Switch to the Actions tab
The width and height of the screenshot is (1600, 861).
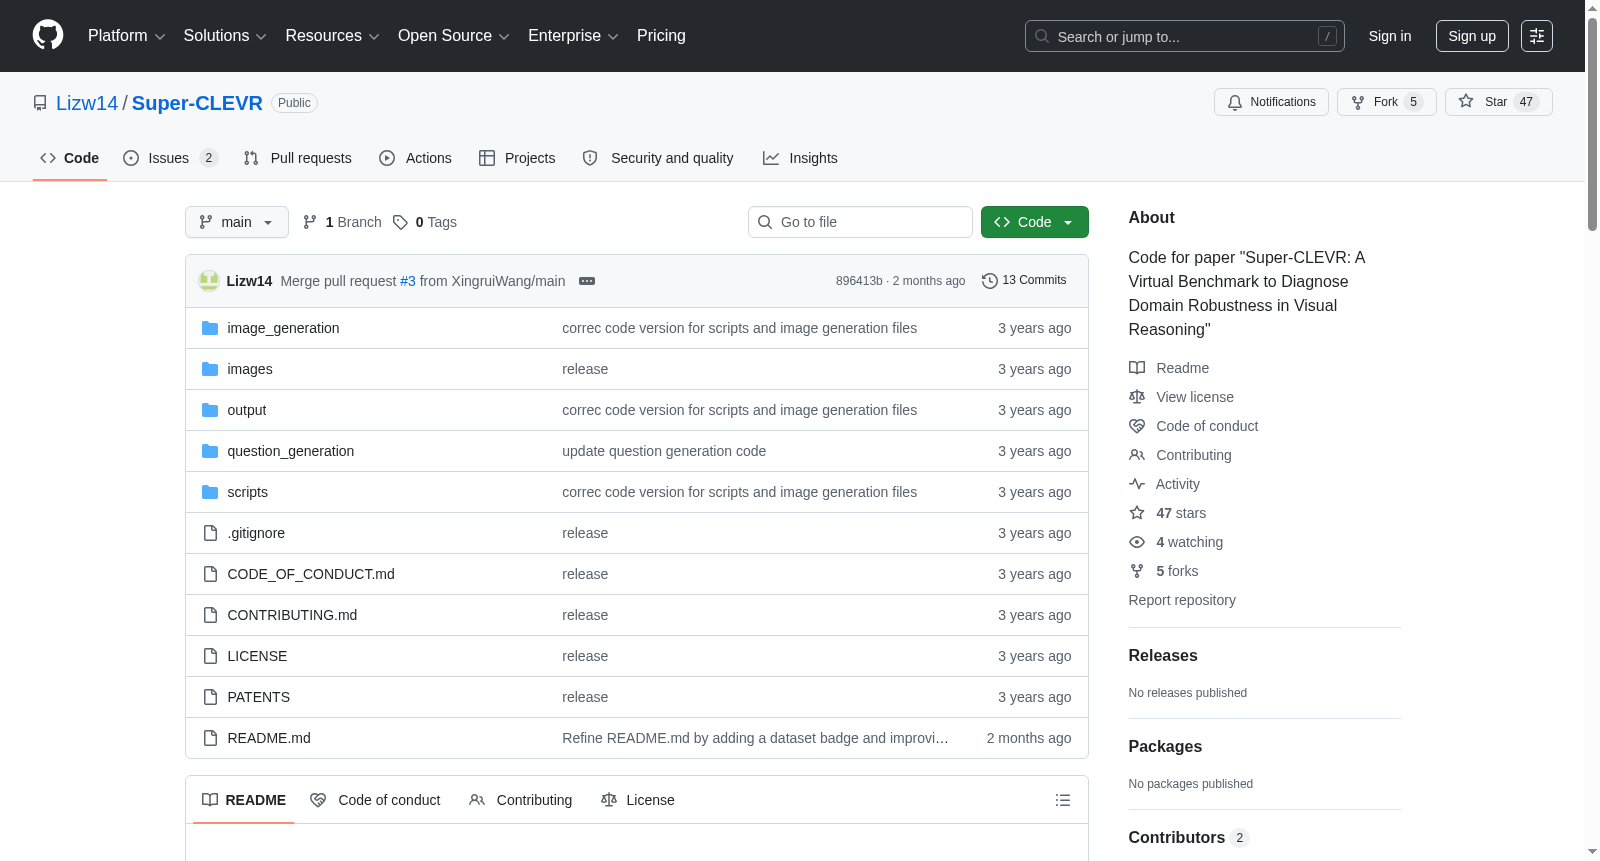click(x=415, y=158)
